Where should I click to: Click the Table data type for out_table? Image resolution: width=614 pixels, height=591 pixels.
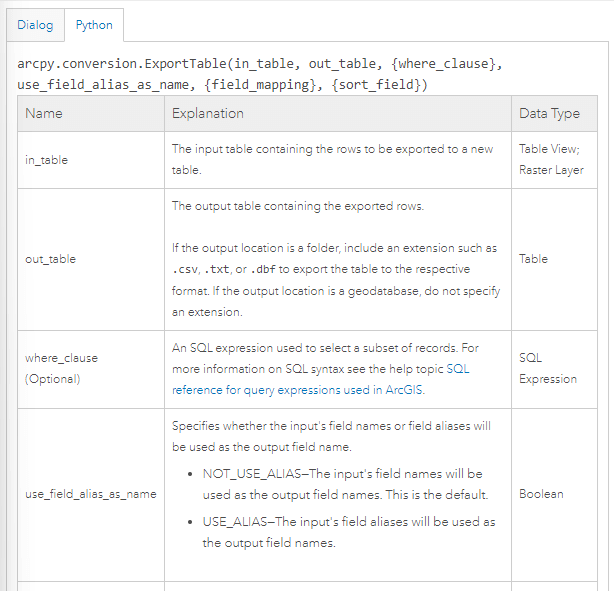click(x=533, y=259)
